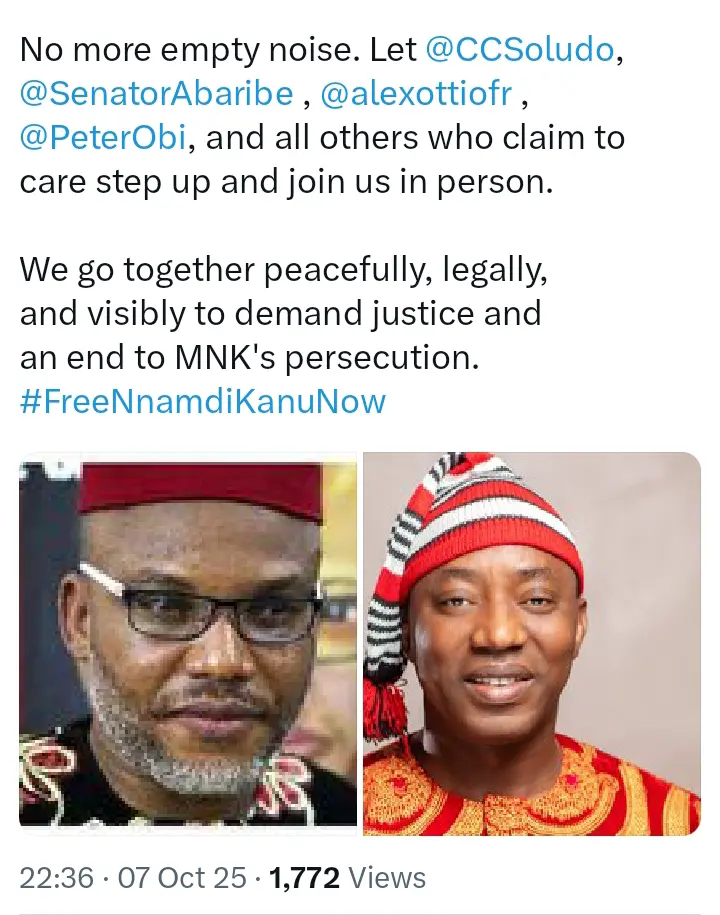The height and width of the screenshot is (915, 720).
Task: Select the #FreeNnamdiKanuNow hashtag
Action: click(203, 402)
